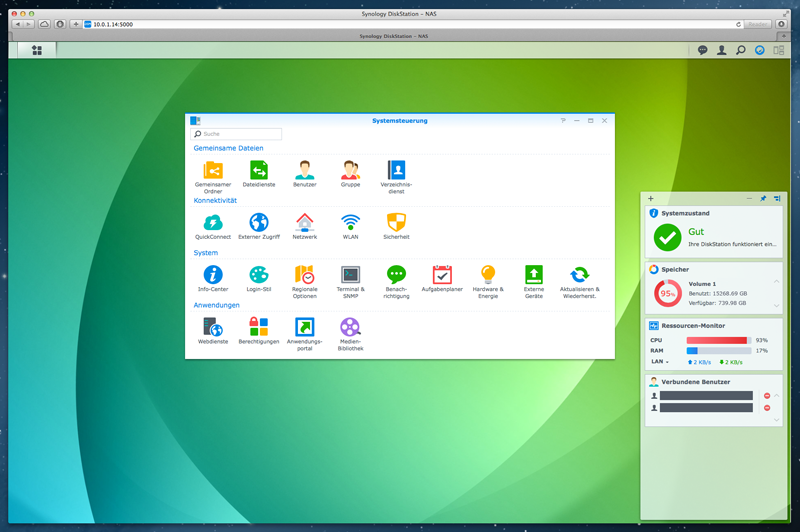Click the Gemeinsame Dateien section heading

(228, 148)
